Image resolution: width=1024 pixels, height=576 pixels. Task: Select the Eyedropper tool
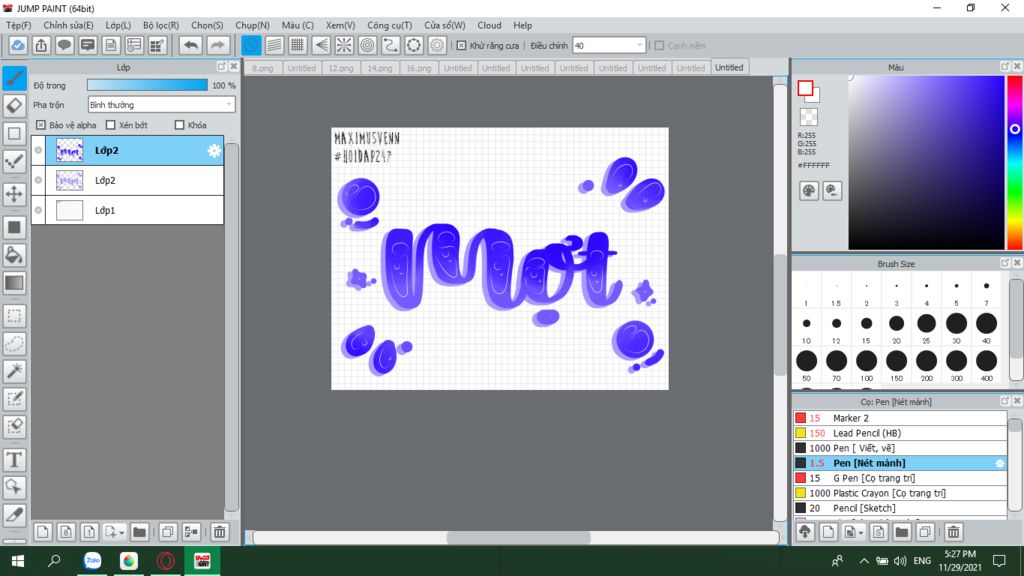[x=14, y=515]
